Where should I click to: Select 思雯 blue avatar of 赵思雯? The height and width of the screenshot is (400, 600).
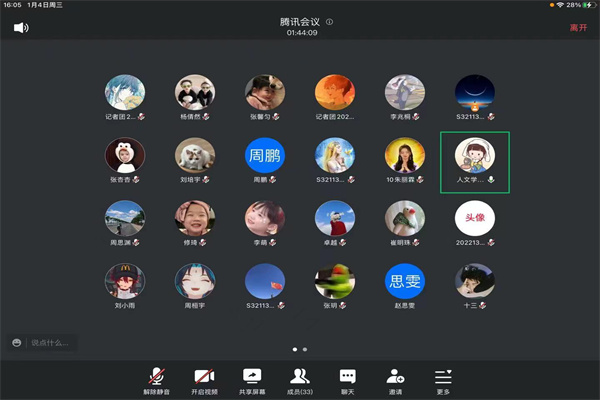[405, 282]
